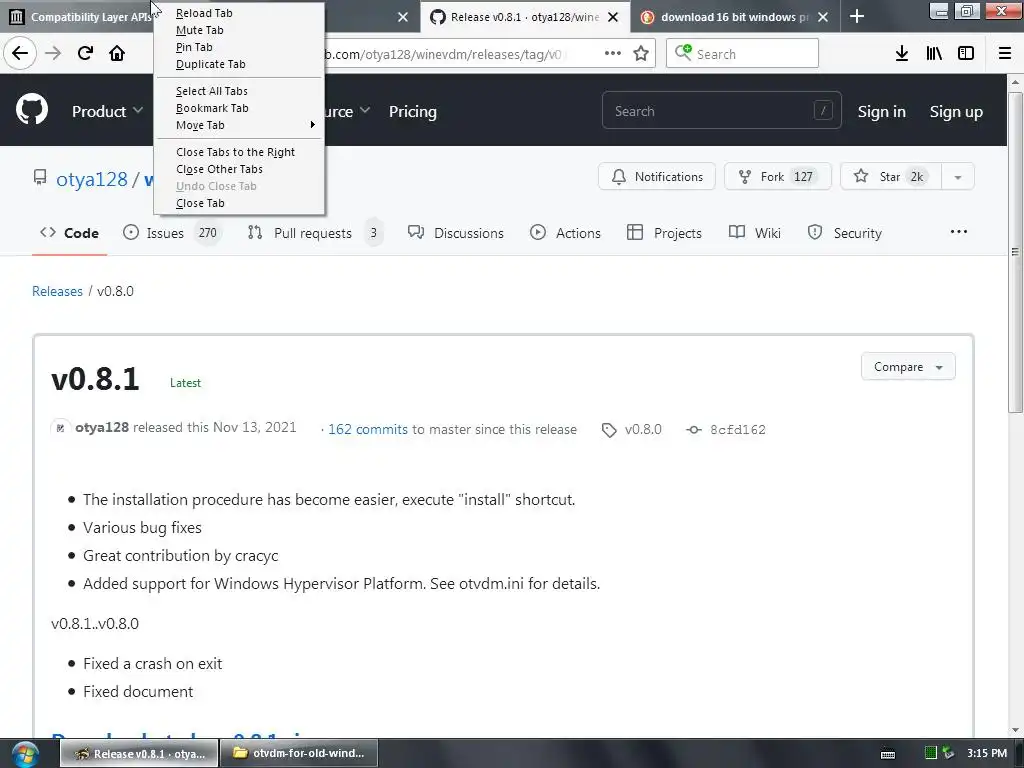Open the 162 commits link
Viewport: 1024px width, 768px height.
368,429
